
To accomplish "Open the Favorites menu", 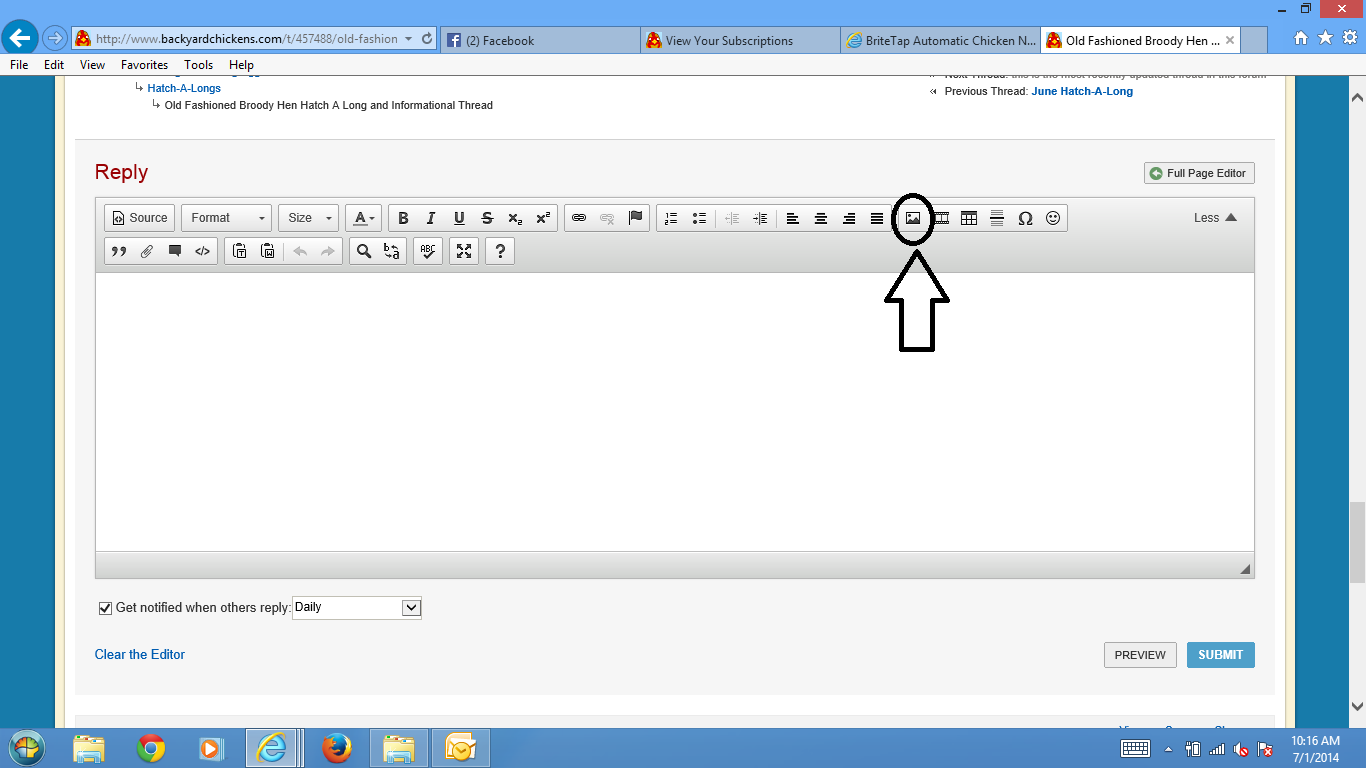I will coord(144,65).
